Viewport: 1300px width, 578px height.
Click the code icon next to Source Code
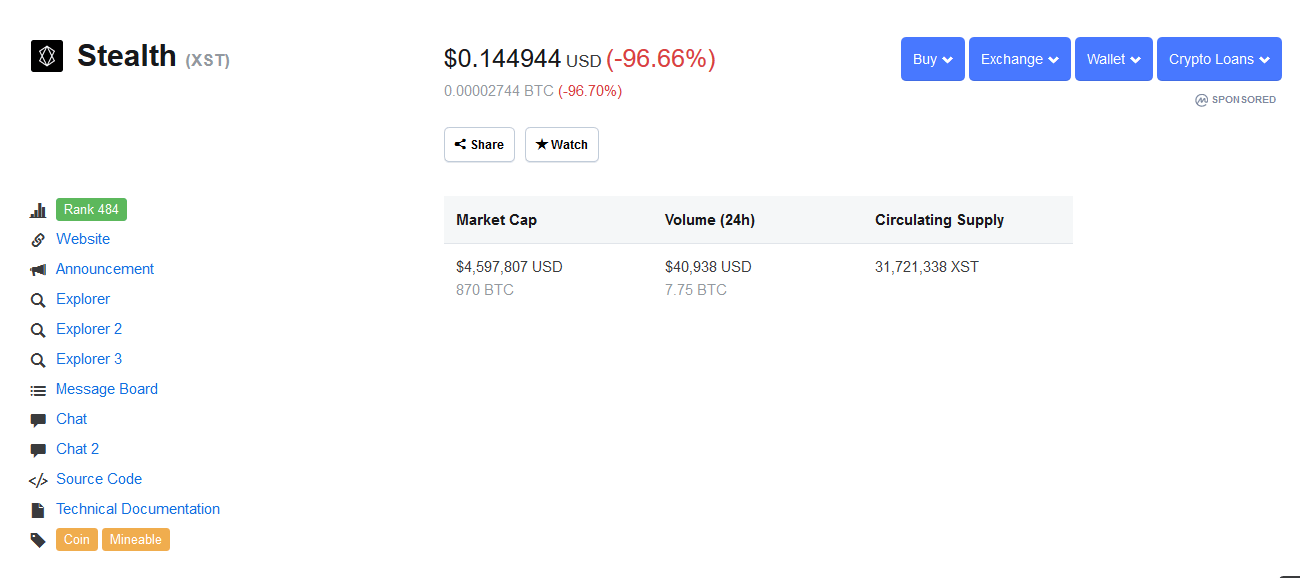click(x=38, y=478)
